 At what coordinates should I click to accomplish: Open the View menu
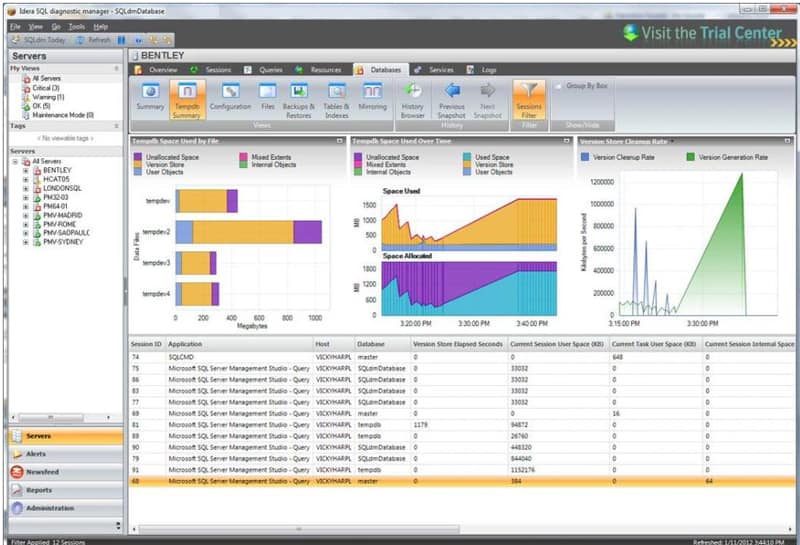(35, 27)
